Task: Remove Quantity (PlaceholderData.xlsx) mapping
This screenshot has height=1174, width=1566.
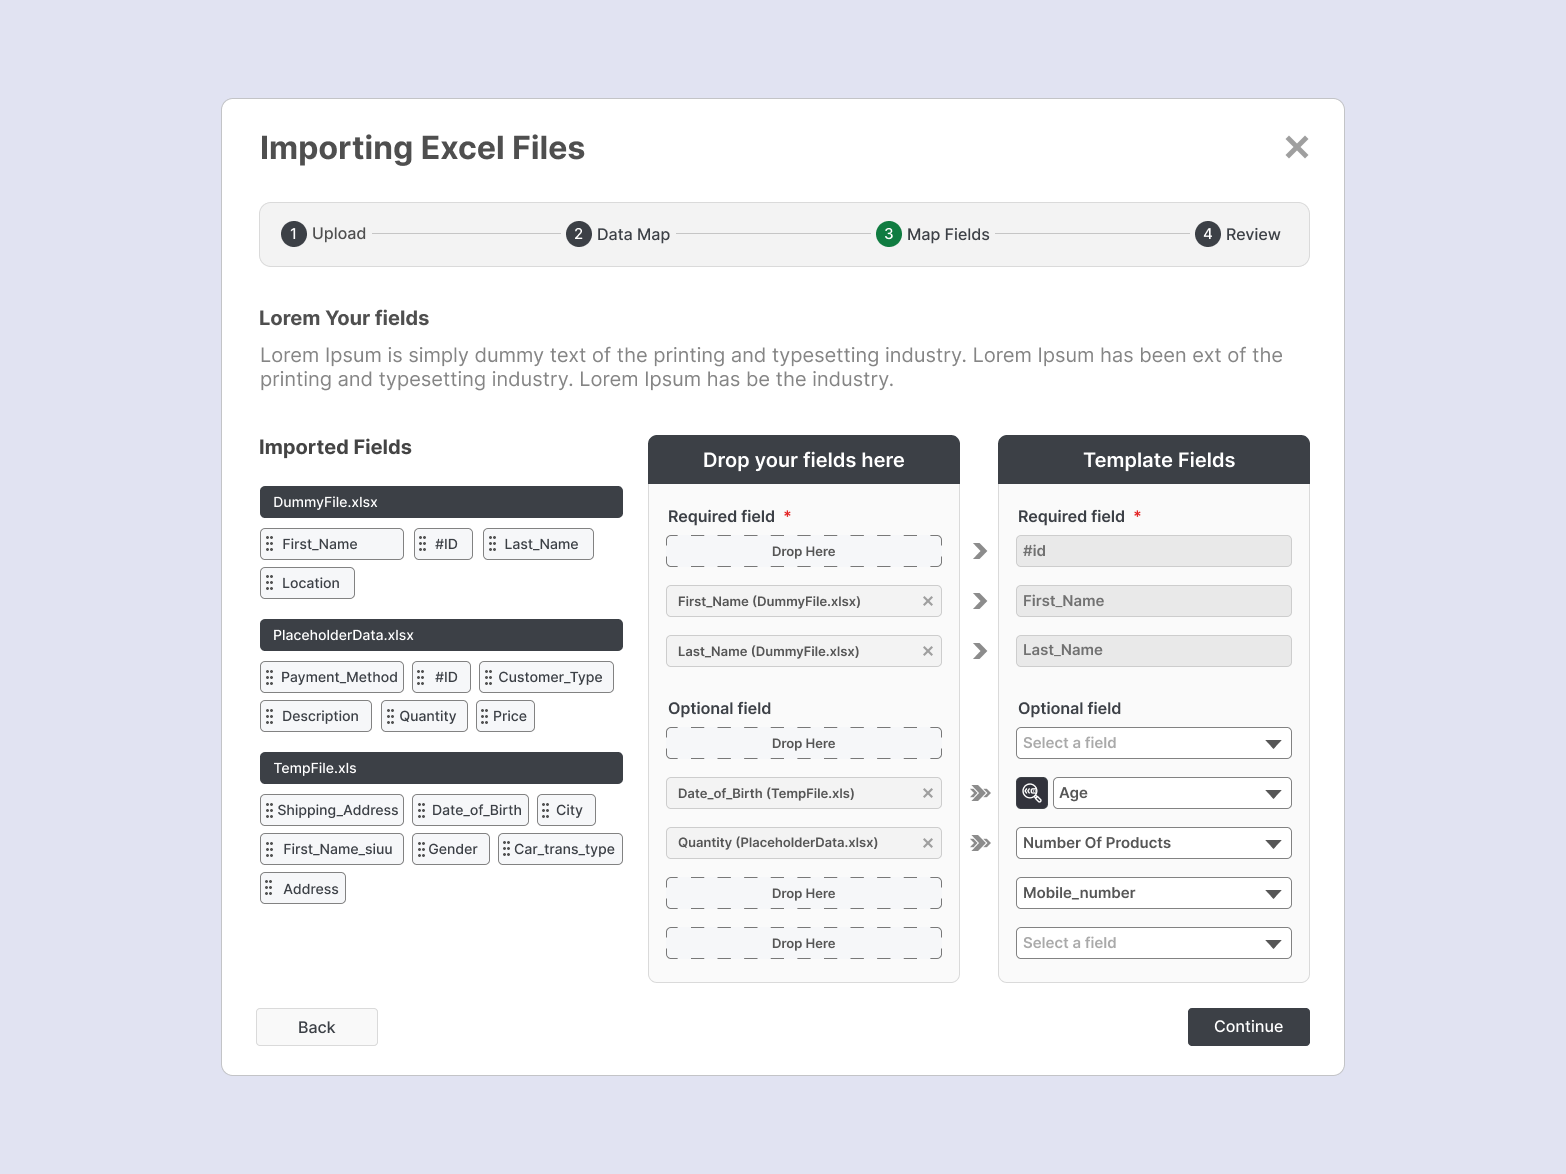Action: (927, 842)
